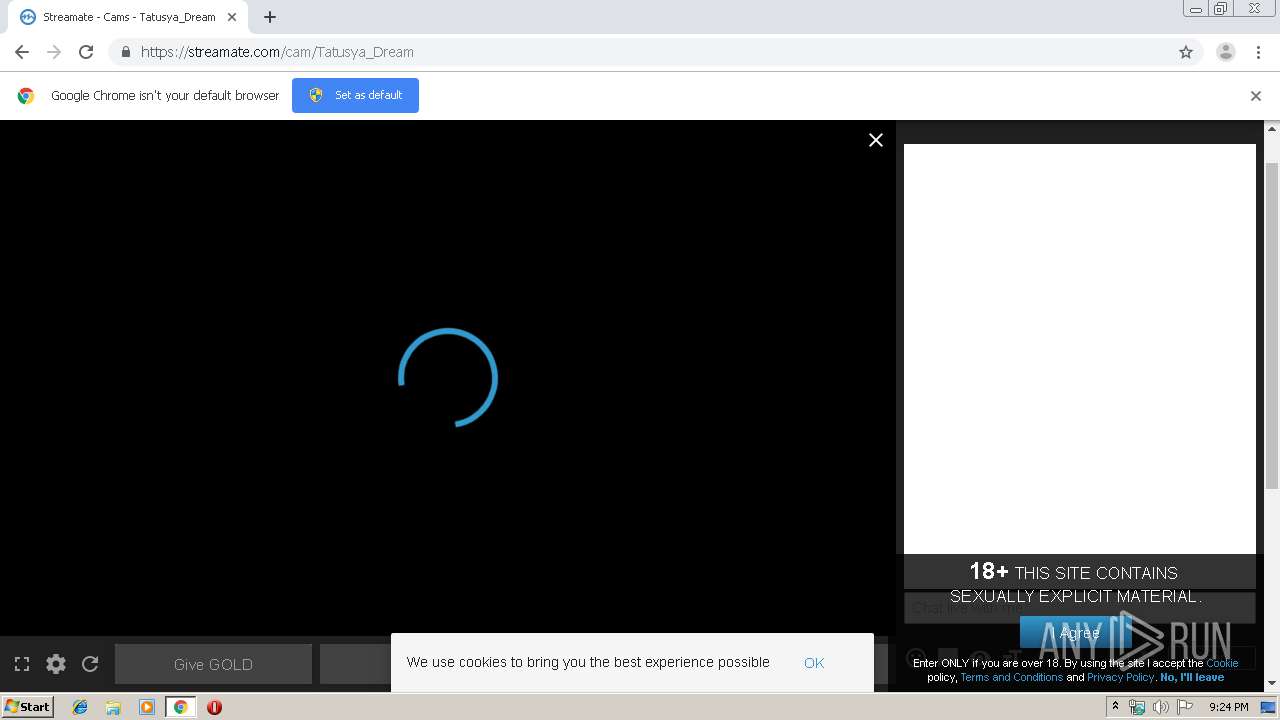Open Privacy Policy link
The width and height of the screenshot is (1280, 720).
tap(1120, 677)
